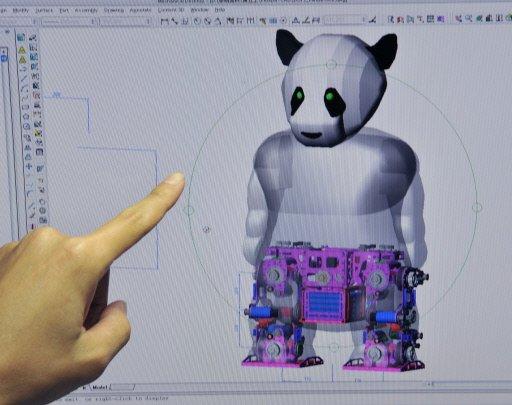
Task: Click the top rotation handle on the view circle
Action: (331, 64)
